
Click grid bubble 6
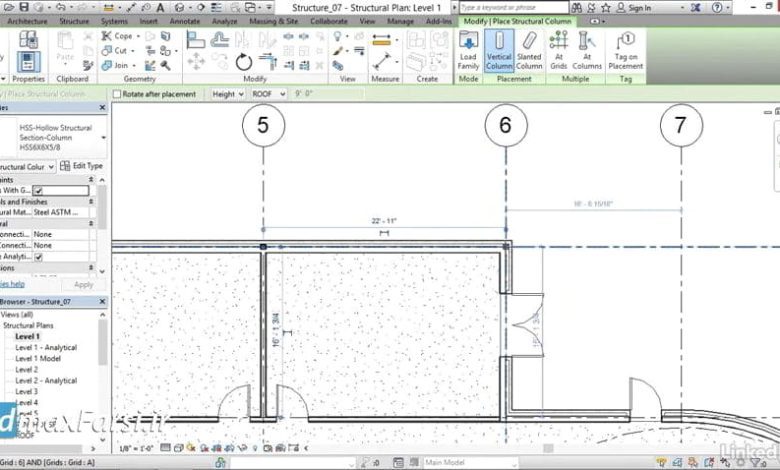(x=506, y=125)
